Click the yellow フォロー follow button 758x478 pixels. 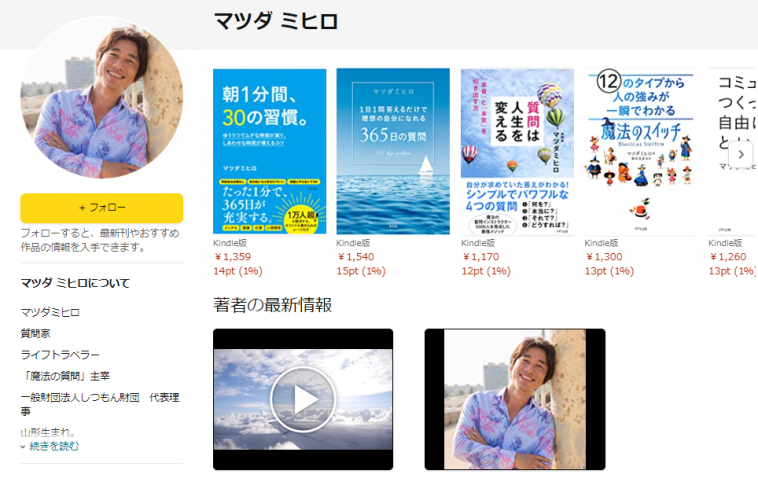(x=102, y=208)
